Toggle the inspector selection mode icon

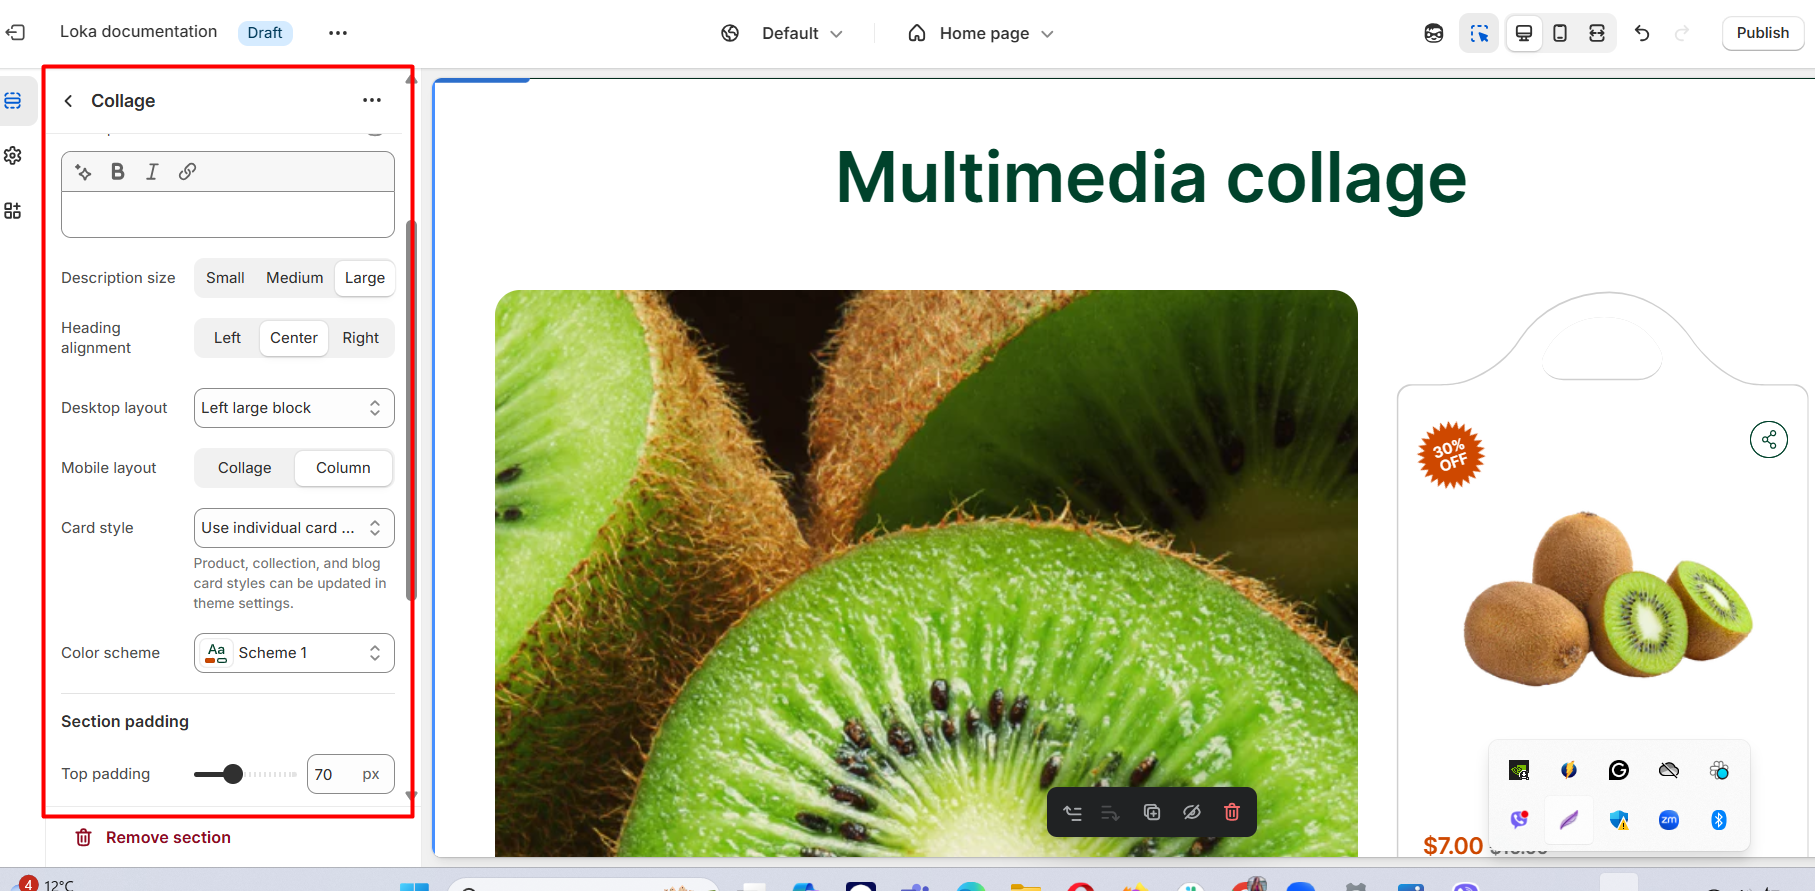pyautogui.click(x=1479, y=33)
